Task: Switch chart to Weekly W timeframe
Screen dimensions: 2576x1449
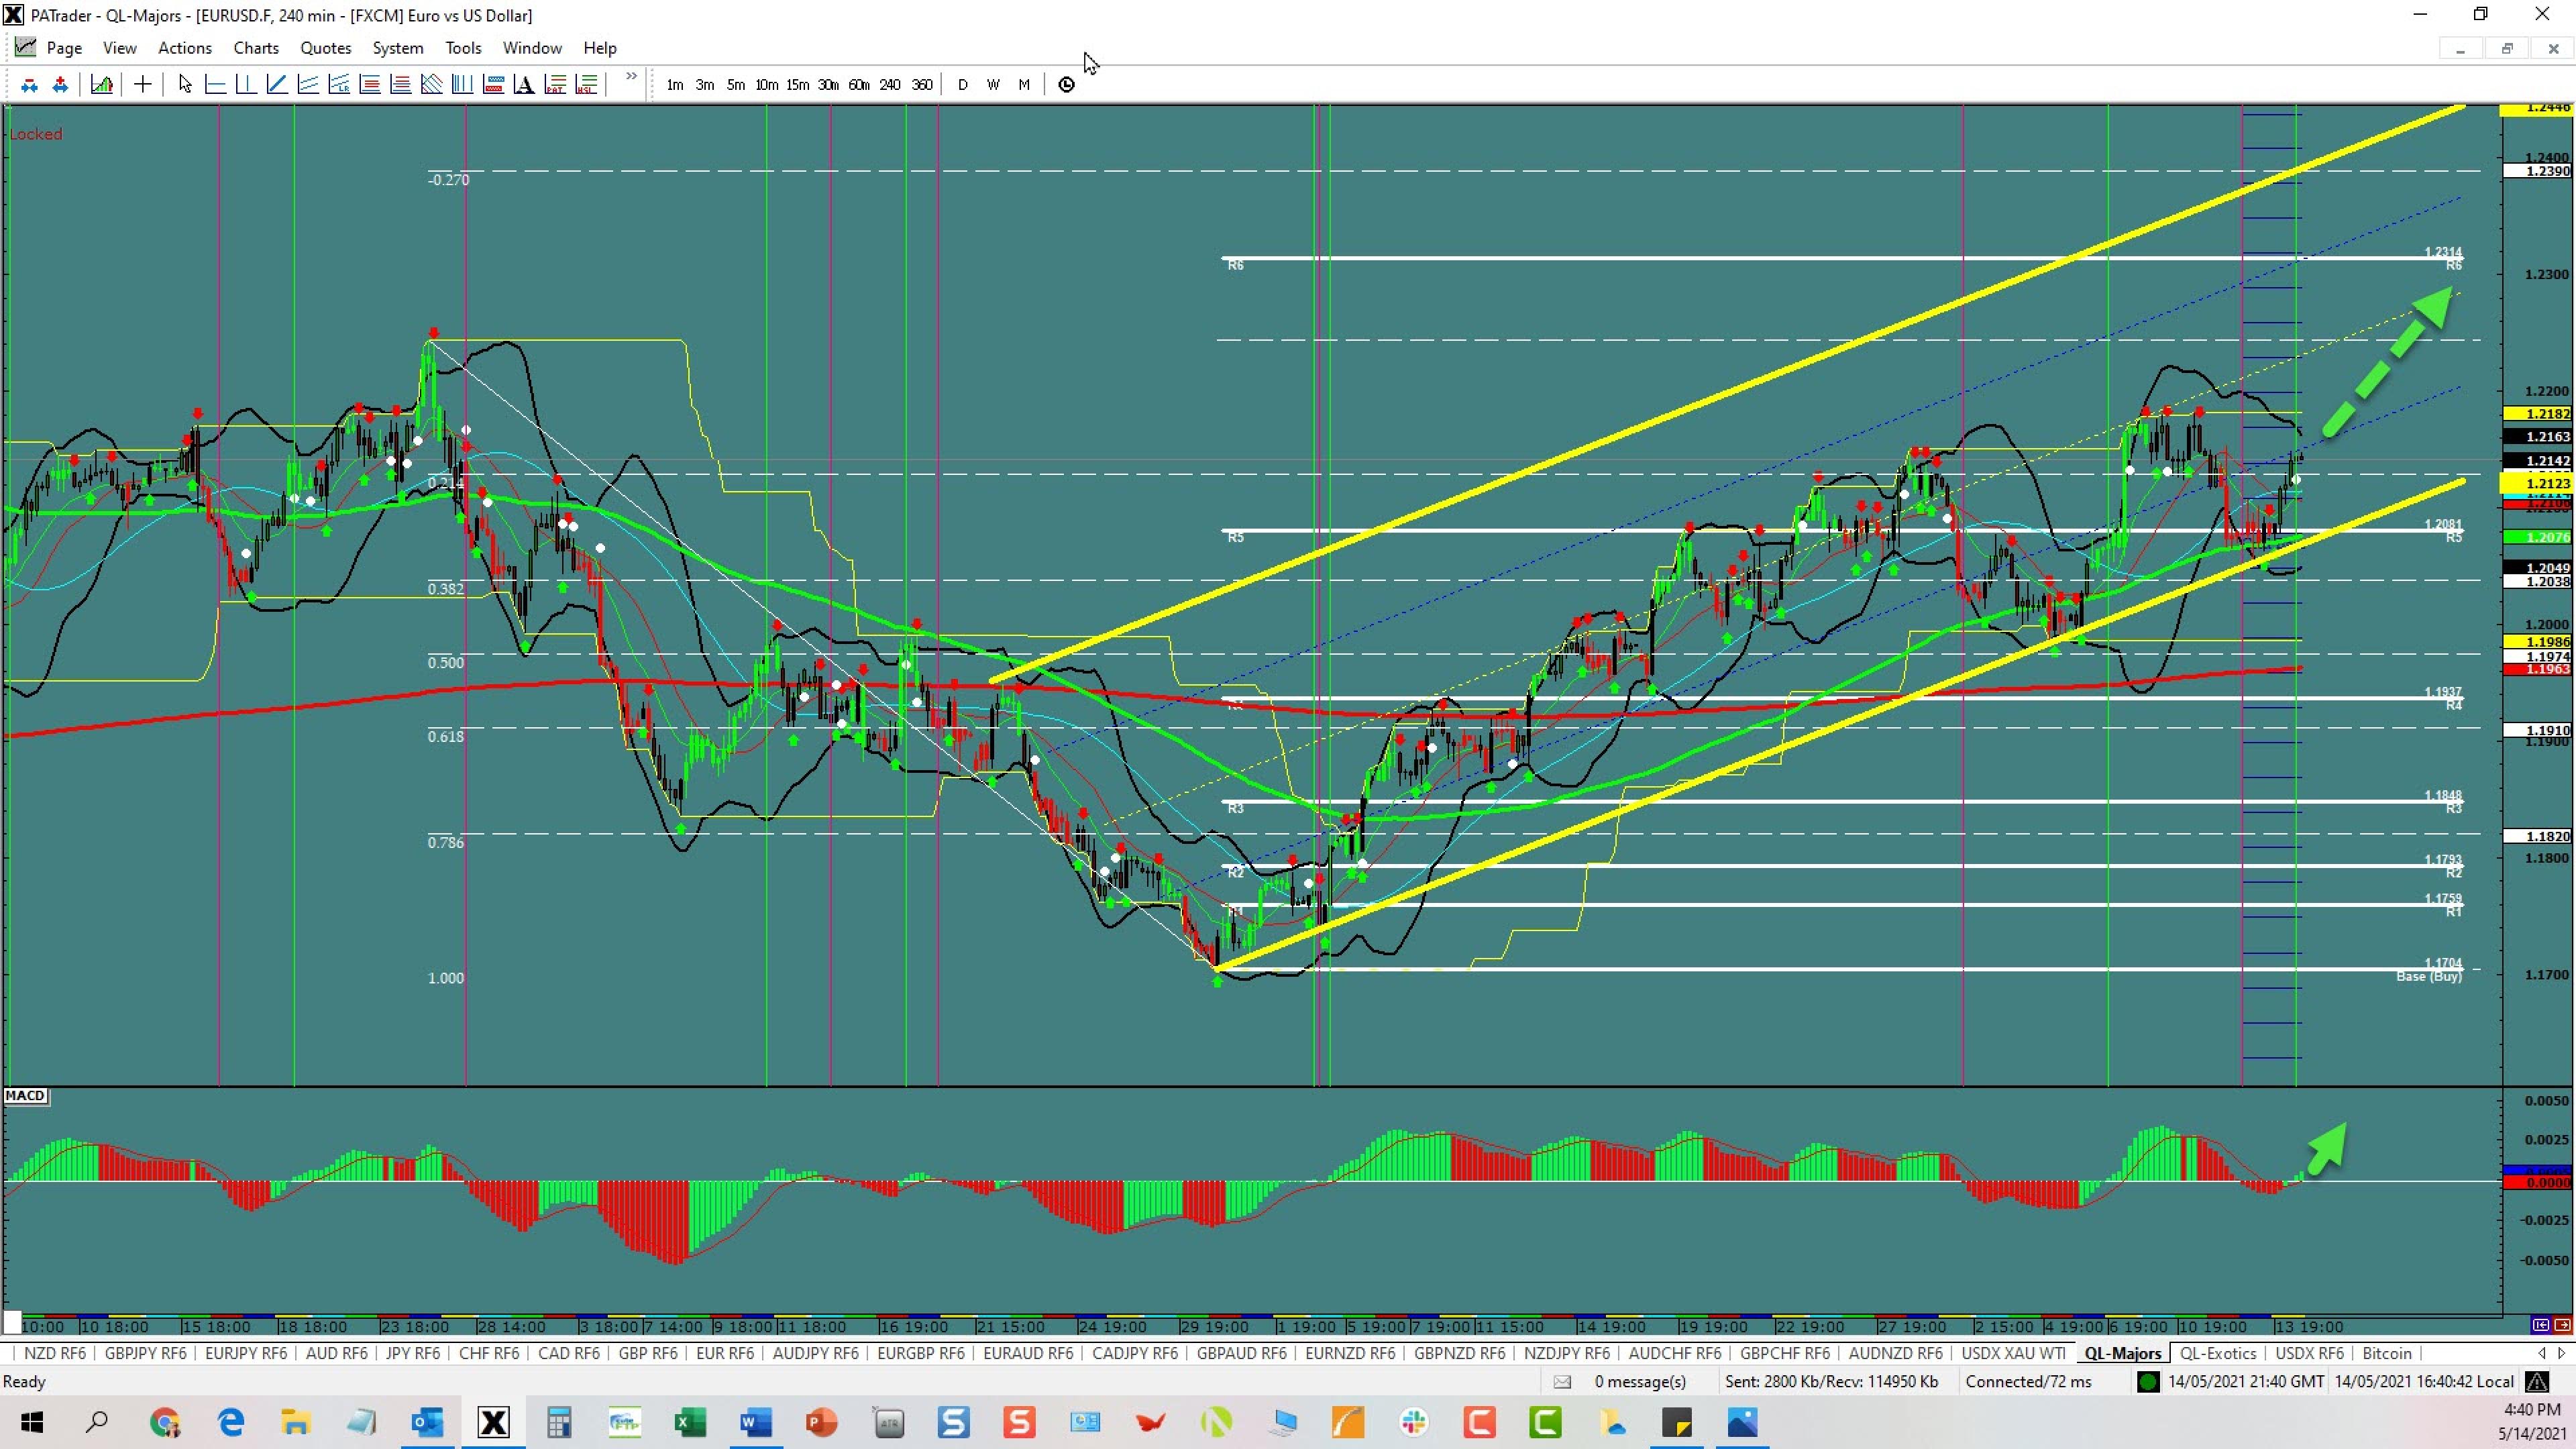Action: point(993,85)
